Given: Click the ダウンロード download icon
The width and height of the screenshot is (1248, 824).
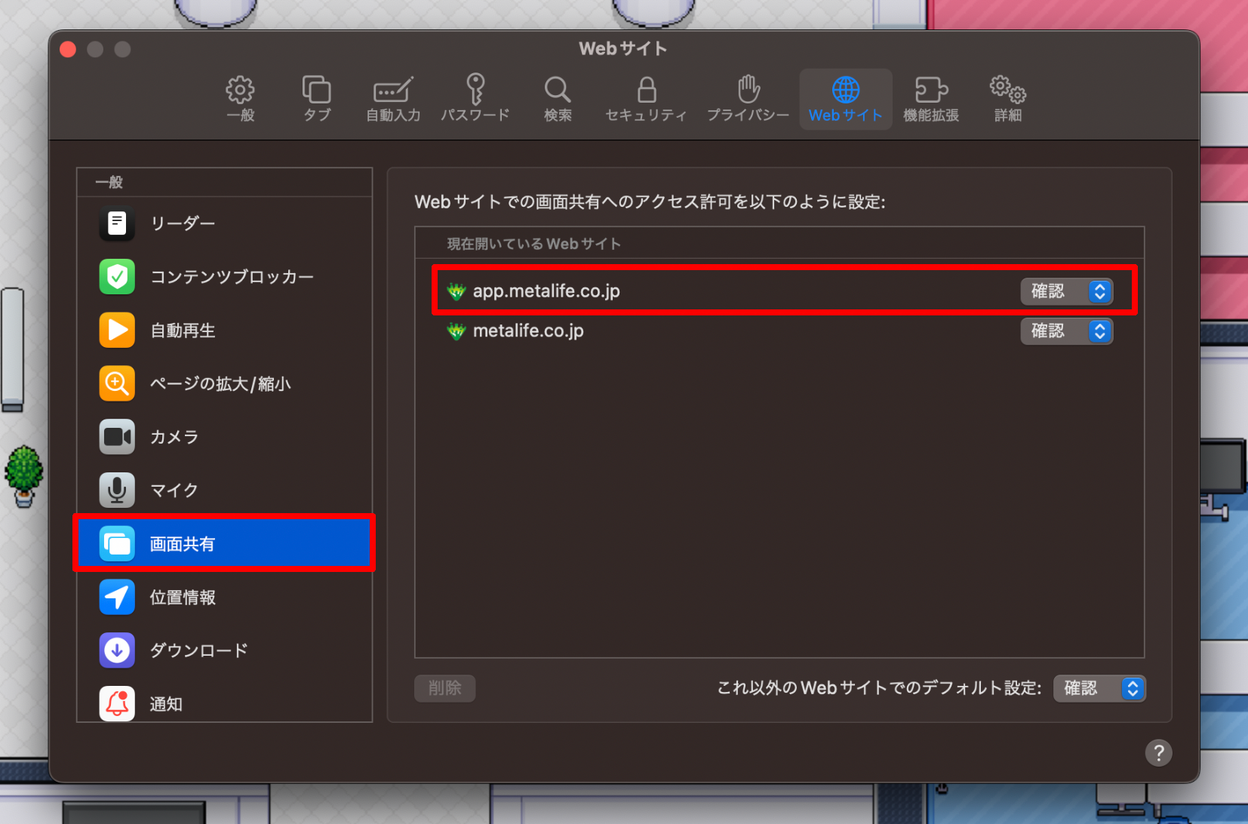Looking at the screenshot, I should [117, 650].
